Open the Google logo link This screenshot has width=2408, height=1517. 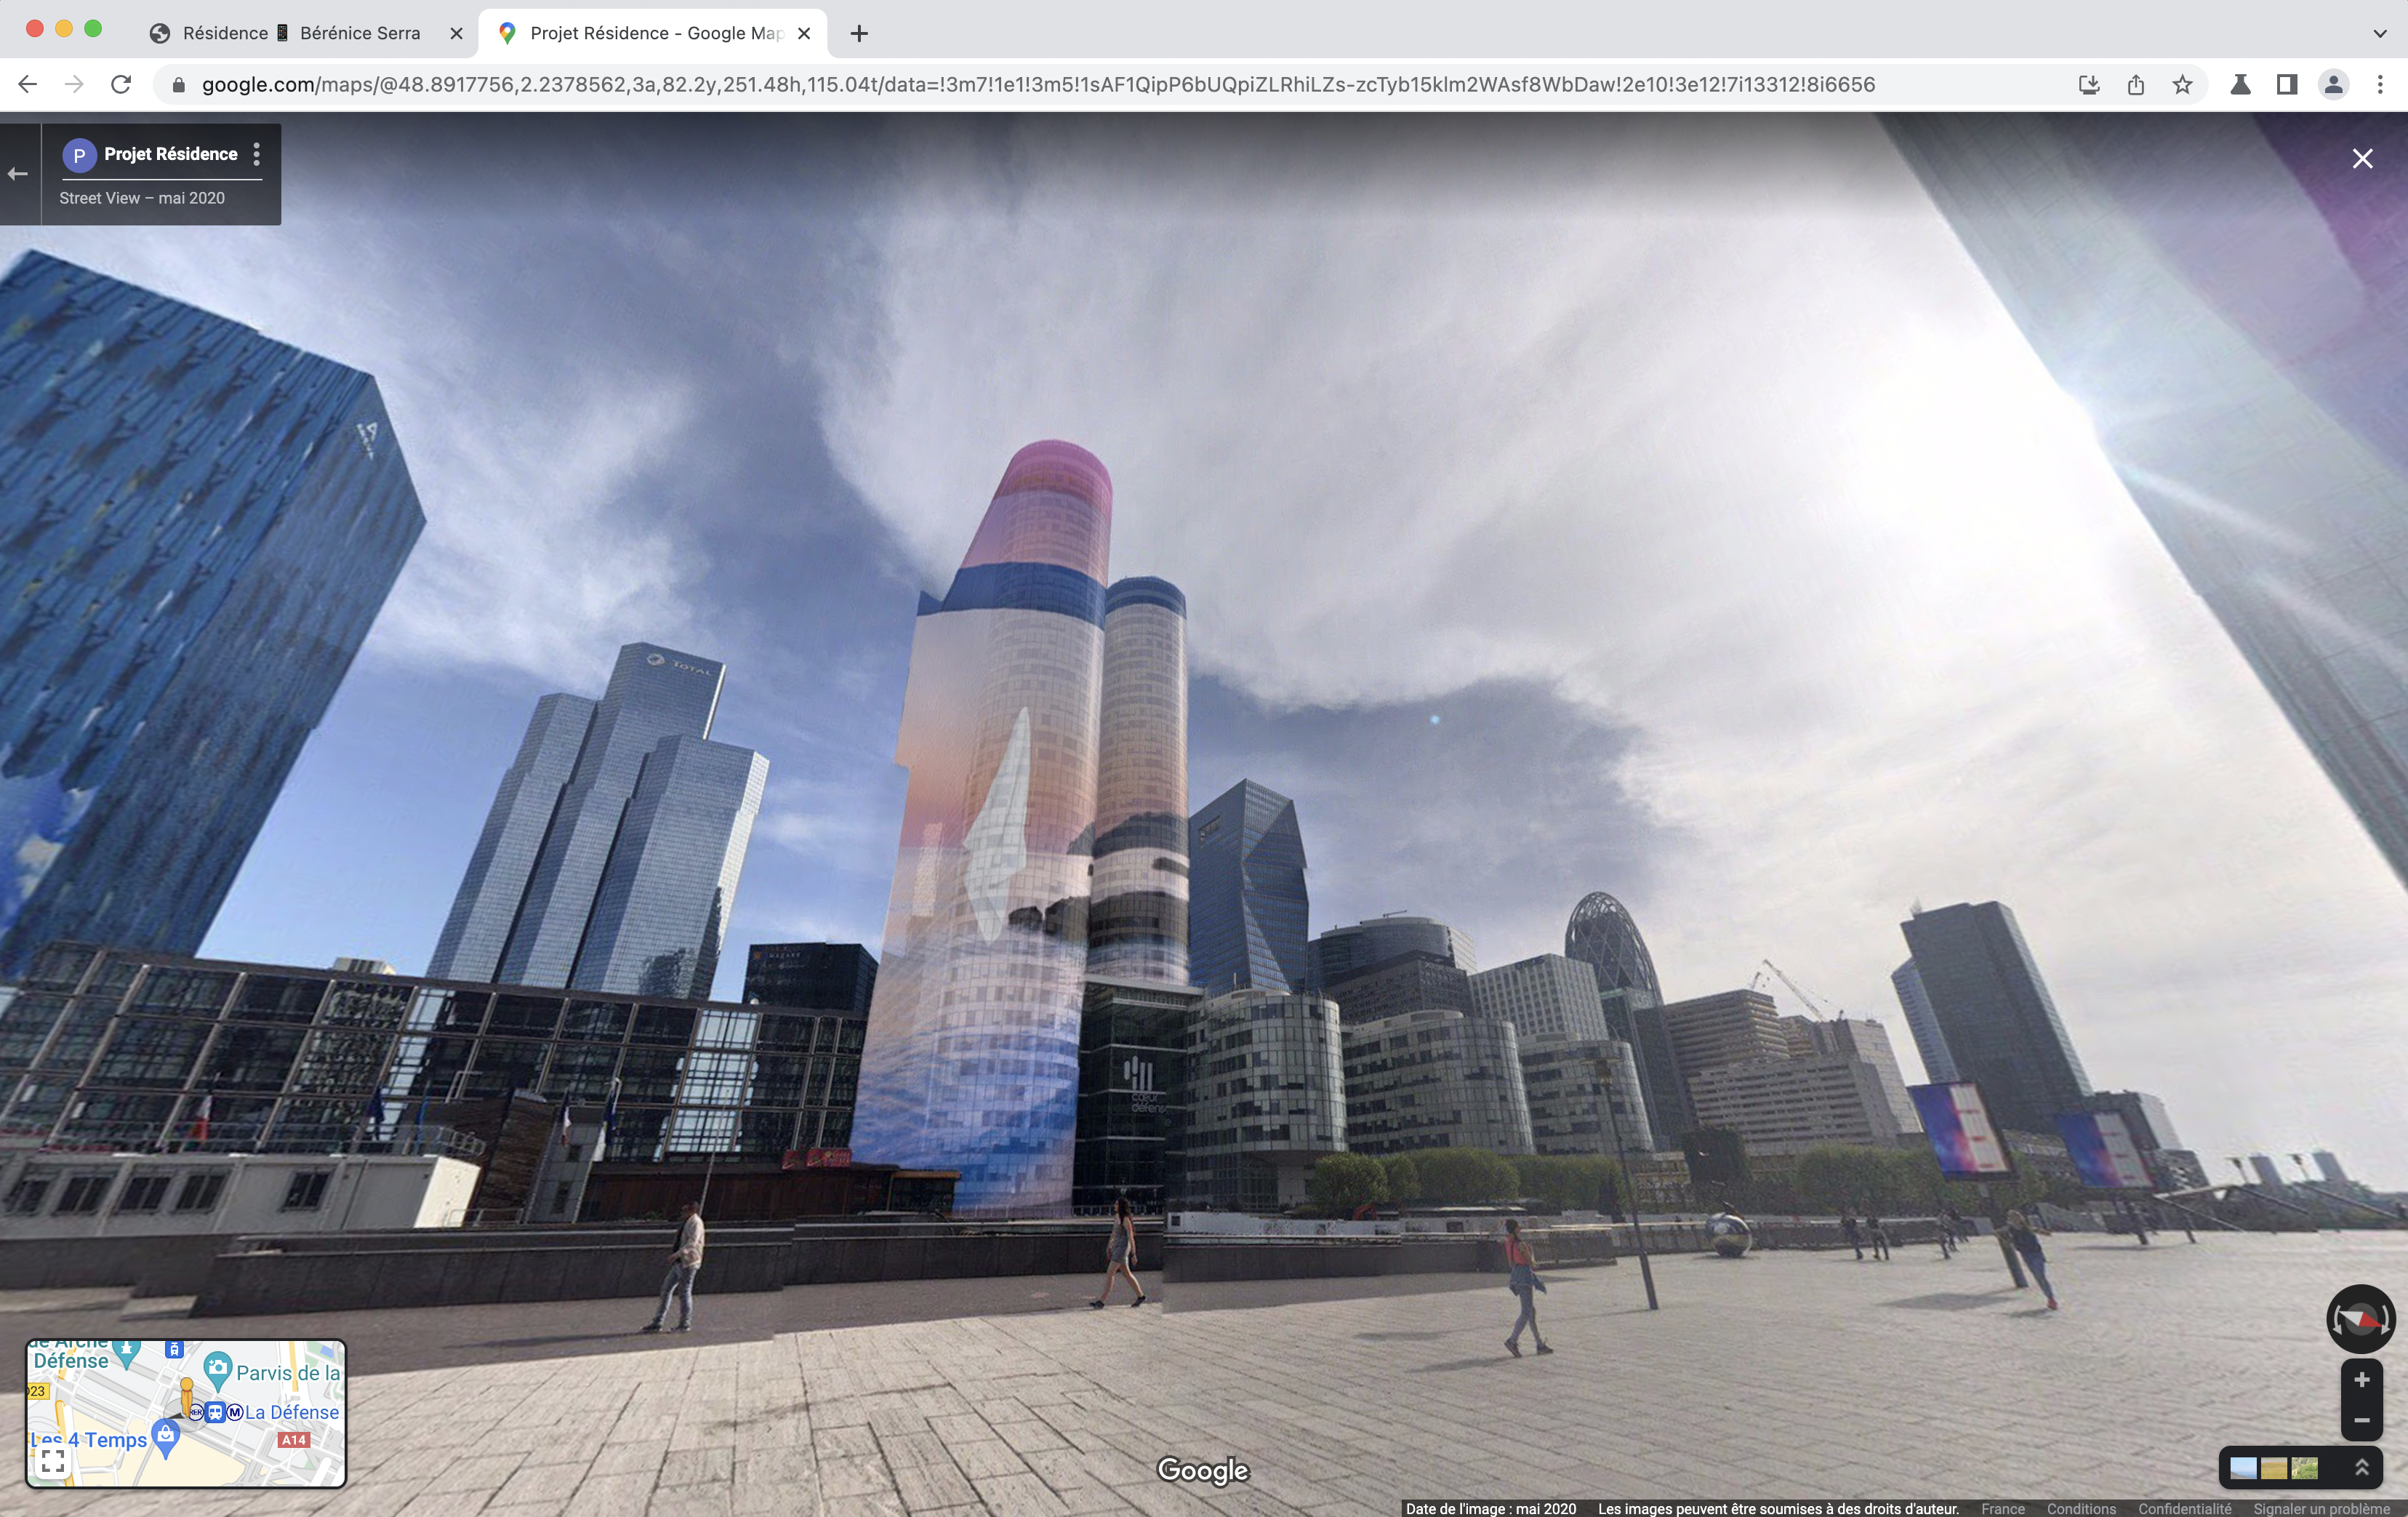[x=1203, y=1470]
